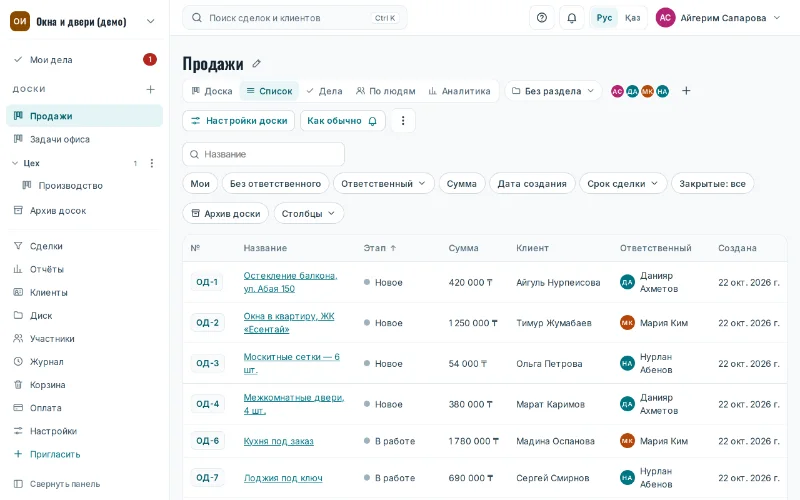Open the По людям tab
Screen dimensions: 800x500
[x=386, y=91]
